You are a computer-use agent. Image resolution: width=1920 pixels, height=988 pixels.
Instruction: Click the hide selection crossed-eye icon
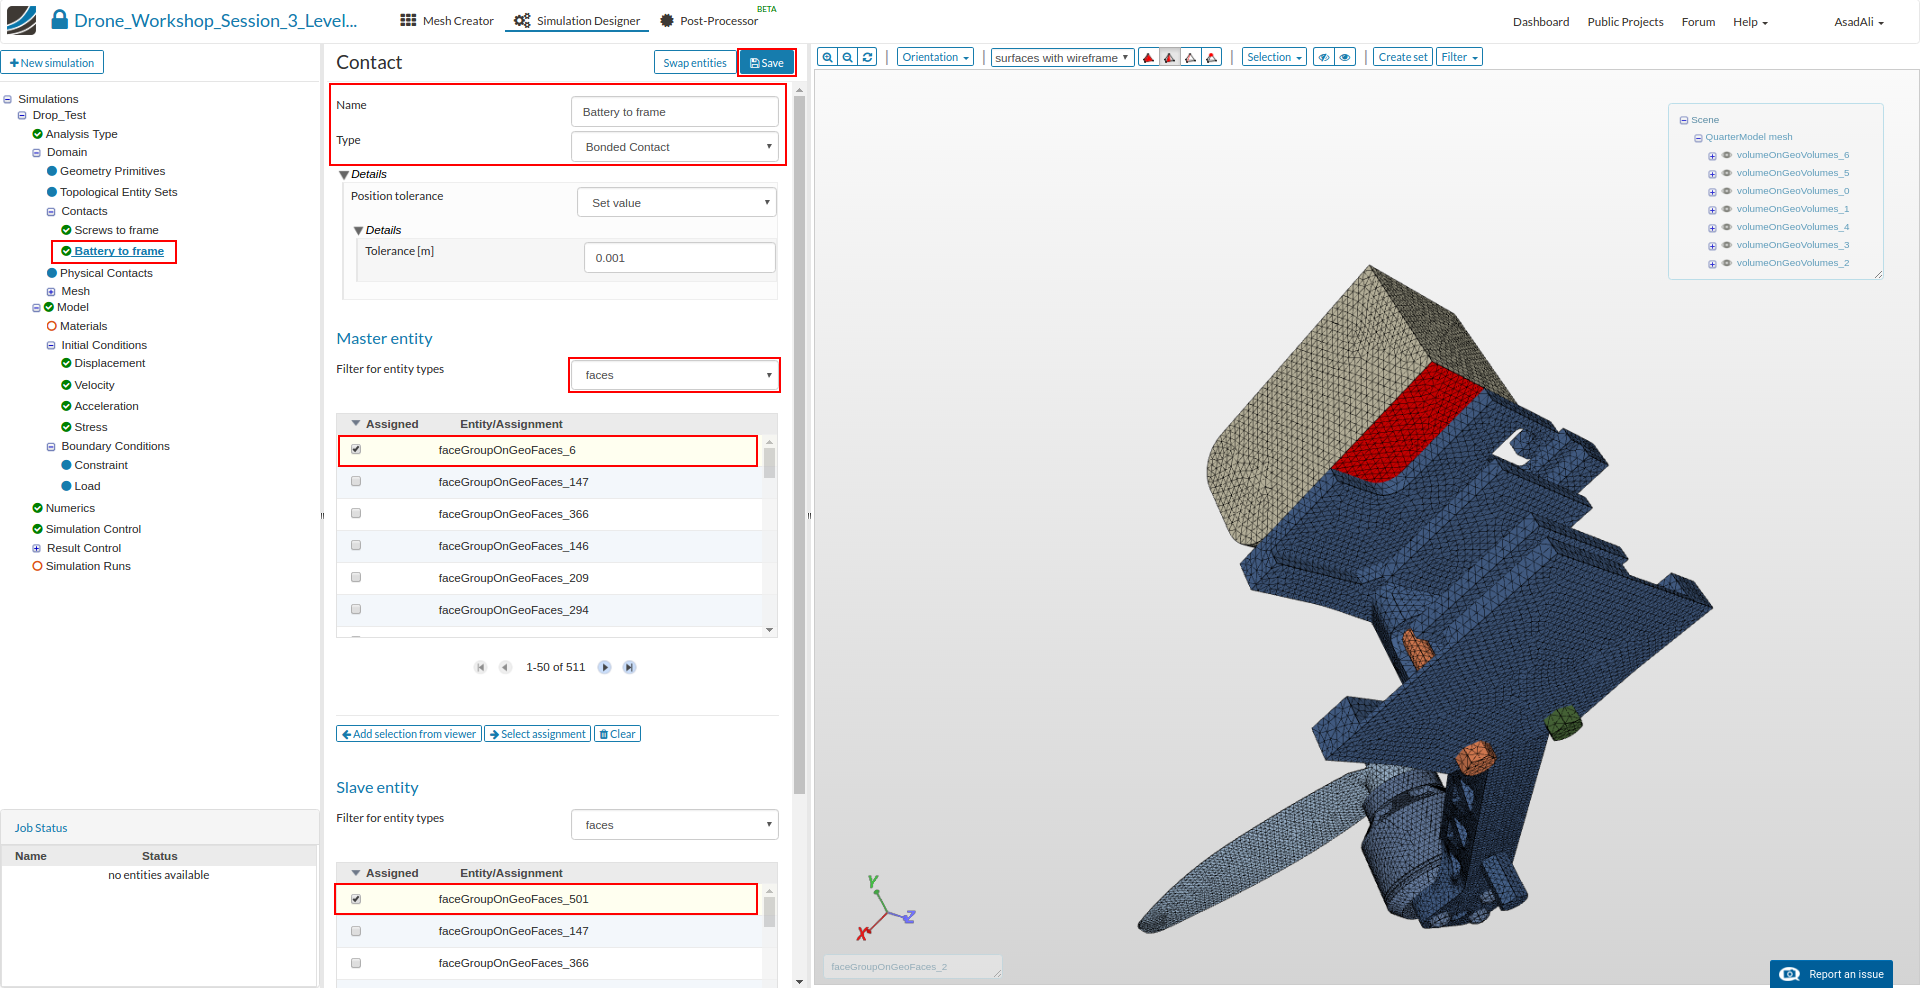(1324, 57)
